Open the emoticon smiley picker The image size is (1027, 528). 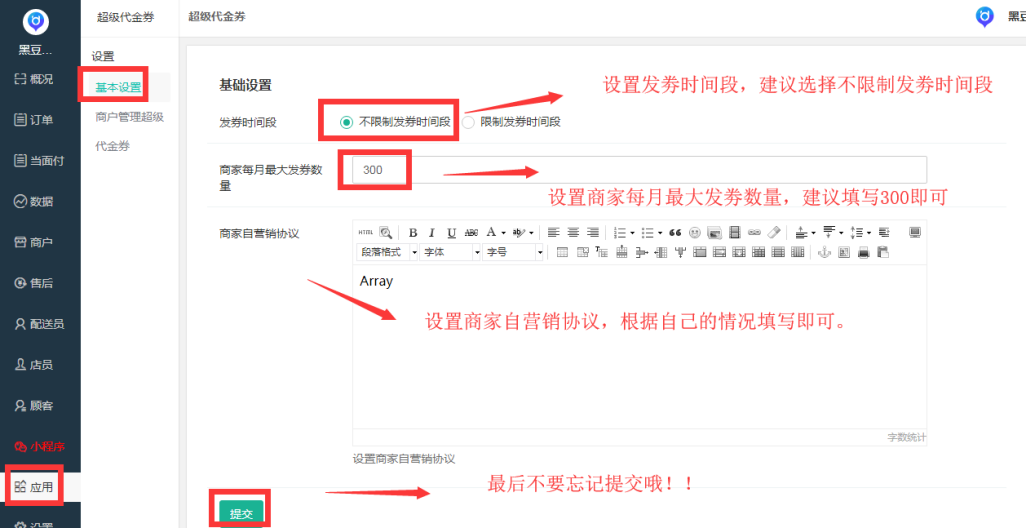(x=695, y=233)
